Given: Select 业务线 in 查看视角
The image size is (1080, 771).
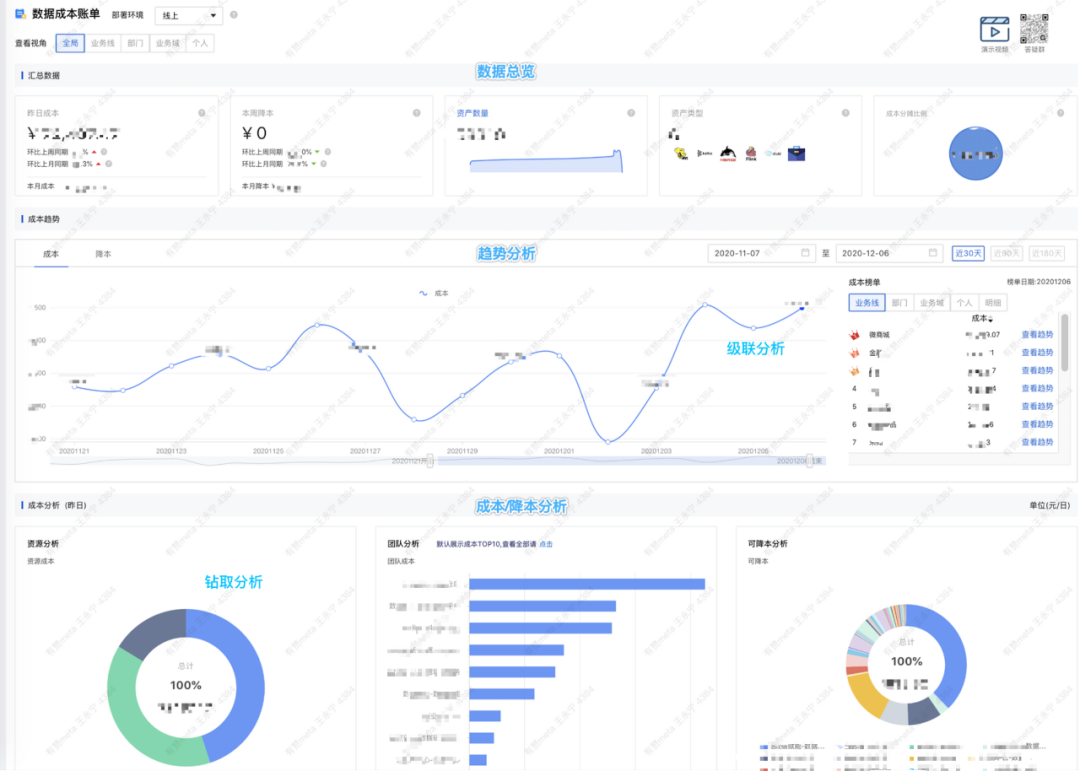Looking at the screenshot, I should click(103, 43).
